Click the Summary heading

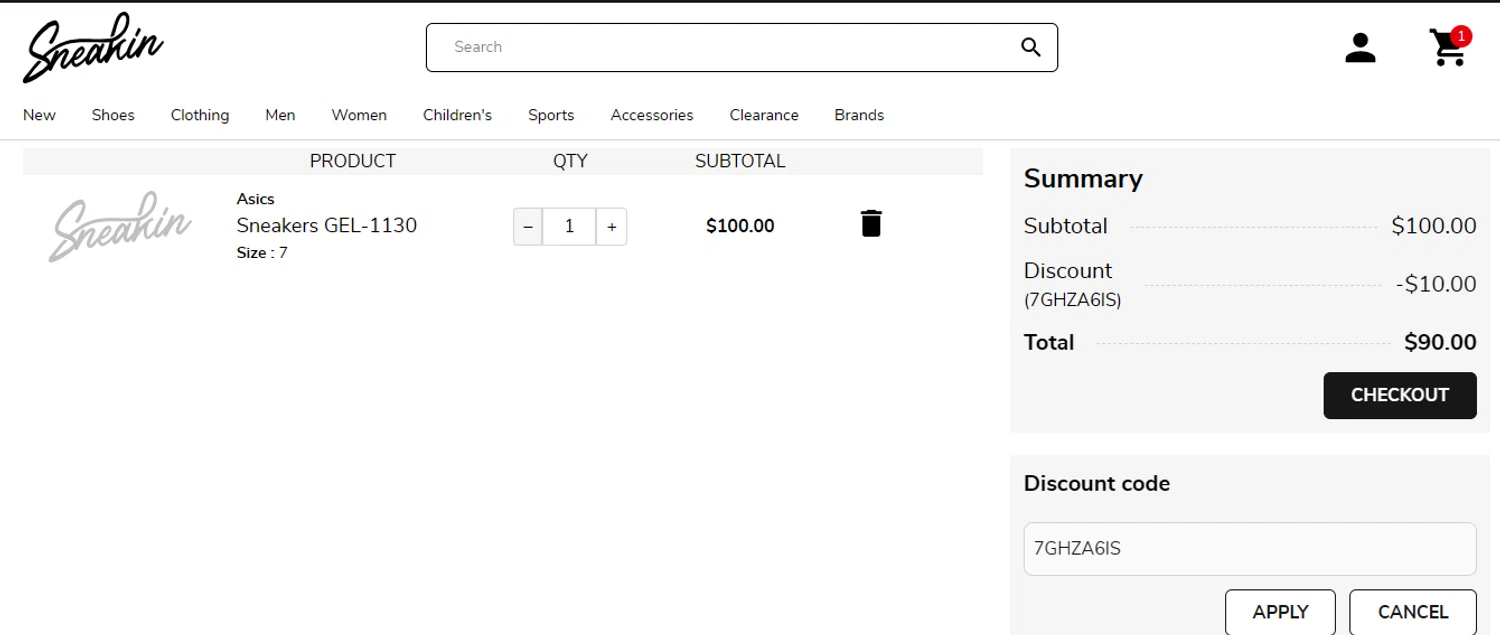coord(1083,179)
